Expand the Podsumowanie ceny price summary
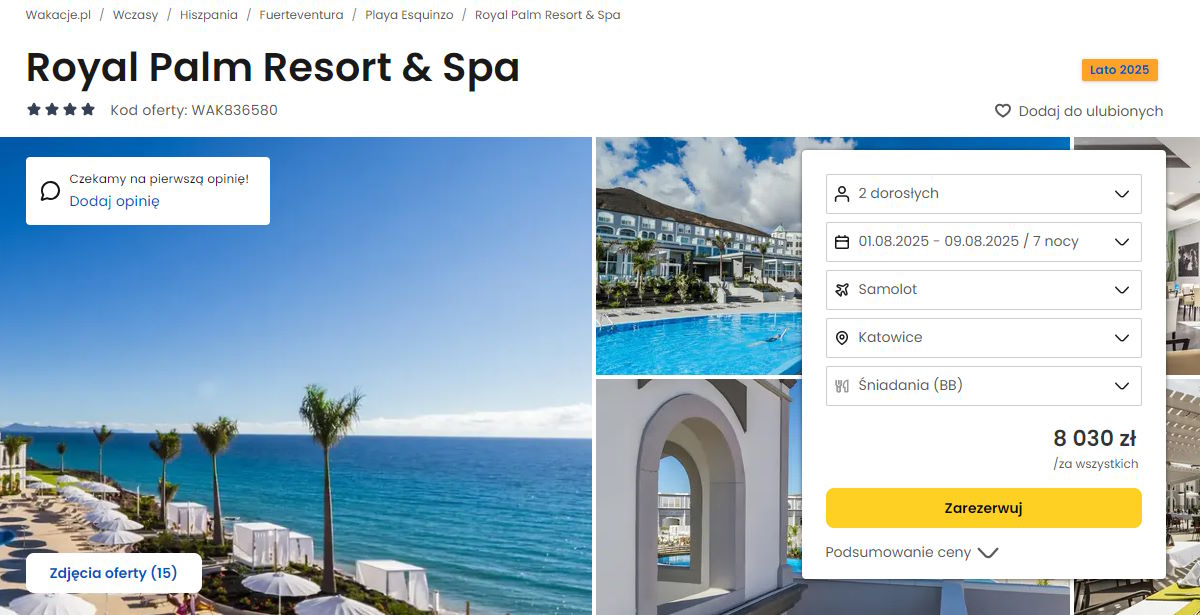The image size is (1200, 615). coord(912,552)
